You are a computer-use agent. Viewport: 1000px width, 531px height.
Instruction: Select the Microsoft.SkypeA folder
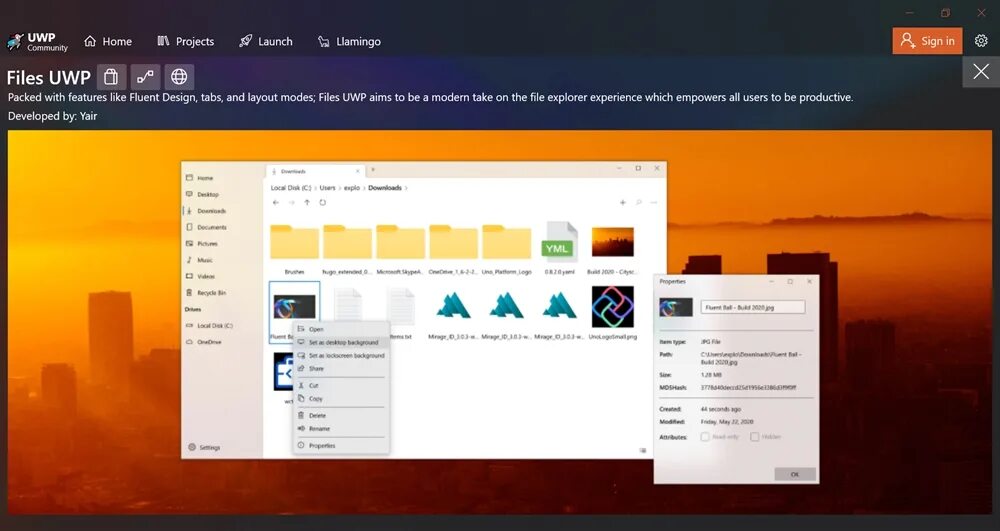[400, 249]
